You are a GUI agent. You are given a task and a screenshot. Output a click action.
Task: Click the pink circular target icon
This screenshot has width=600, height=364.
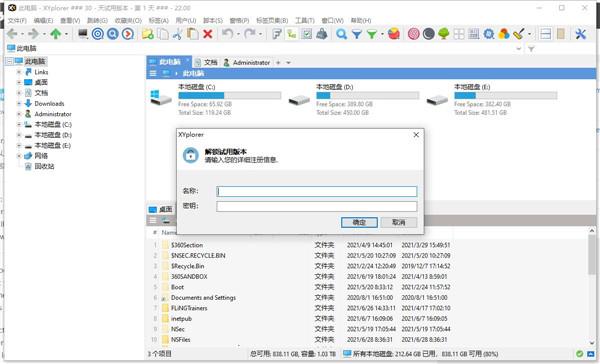tap(414, 34)
